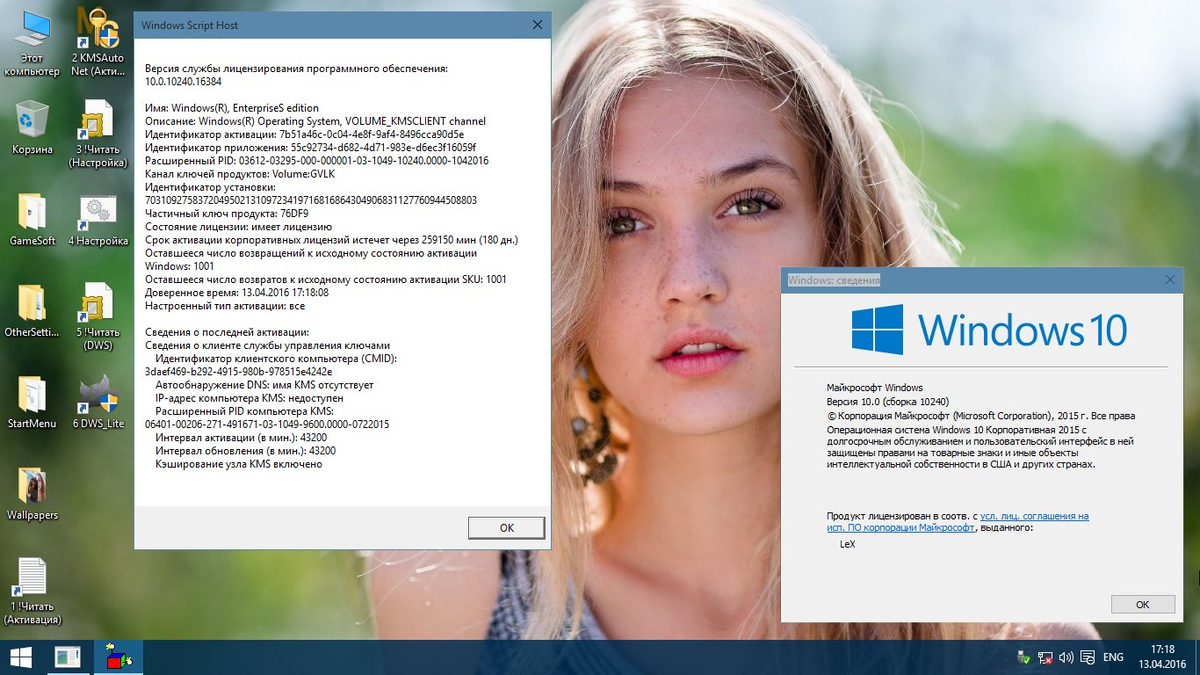This screenshot has height=675, width=1200.
Task: Select the GameSoft folder on desktop
Action: coord(32,219)
